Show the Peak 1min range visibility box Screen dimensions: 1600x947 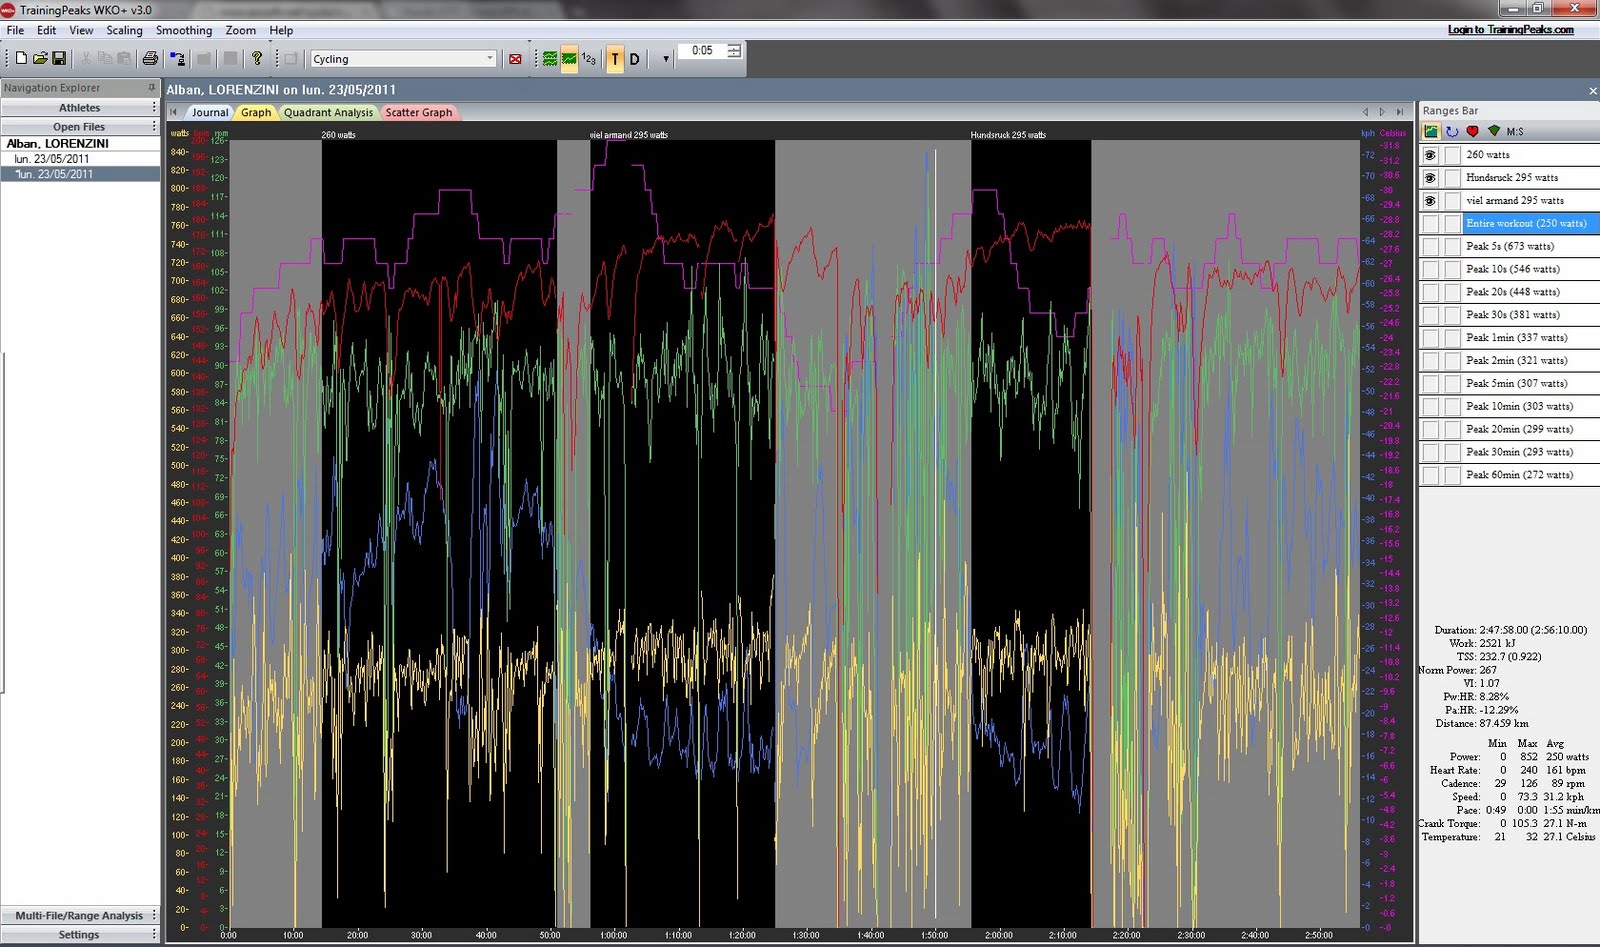pos(1430,338)
